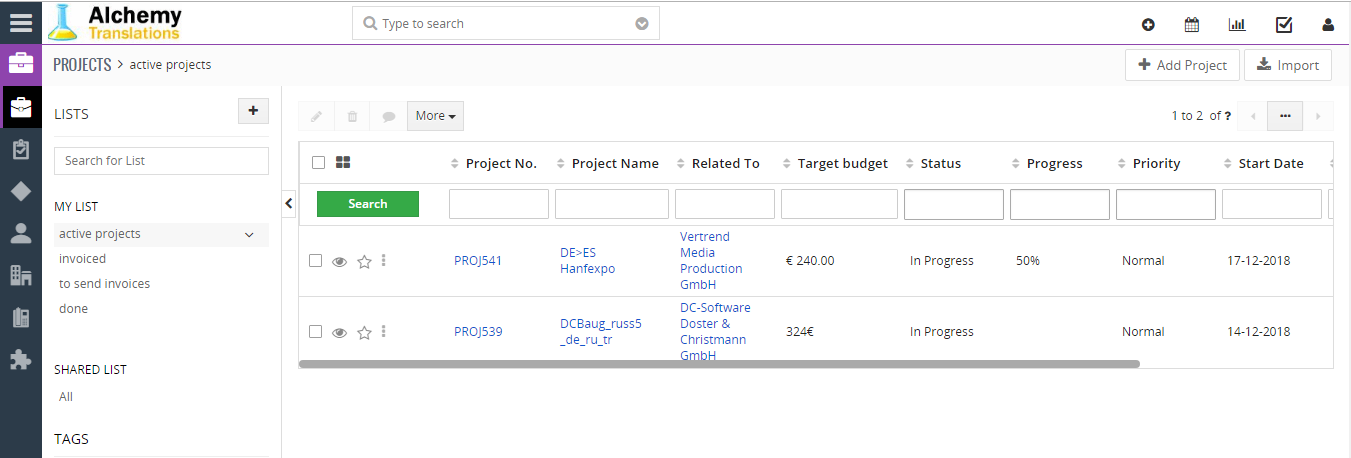The height and width of the screenshot is (458, 1351).
Task: Open the tasks checkmark icon in header
Action: (x=1284, y=25)
